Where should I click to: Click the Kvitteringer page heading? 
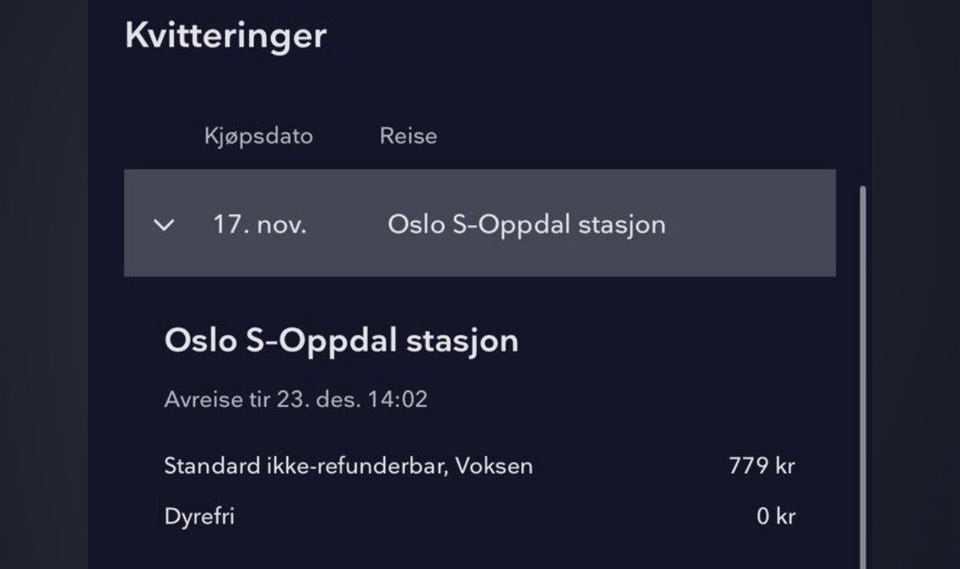point(225,36)
